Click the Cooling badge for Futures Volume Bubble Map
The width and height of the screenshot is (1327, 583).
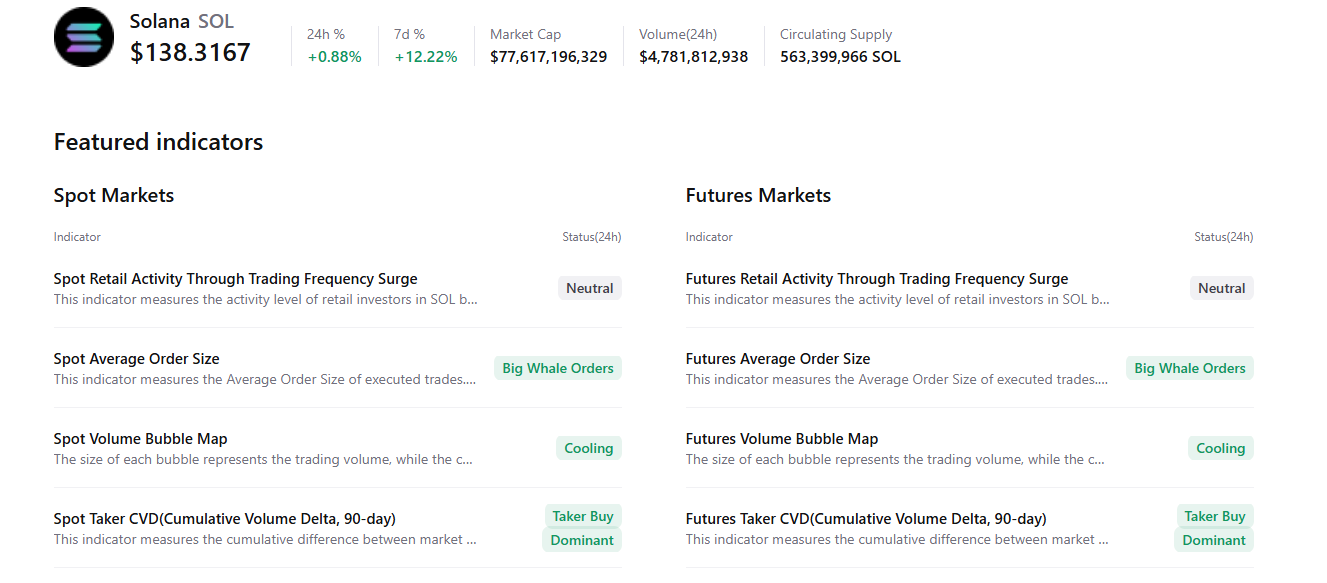pos(1220,447)
